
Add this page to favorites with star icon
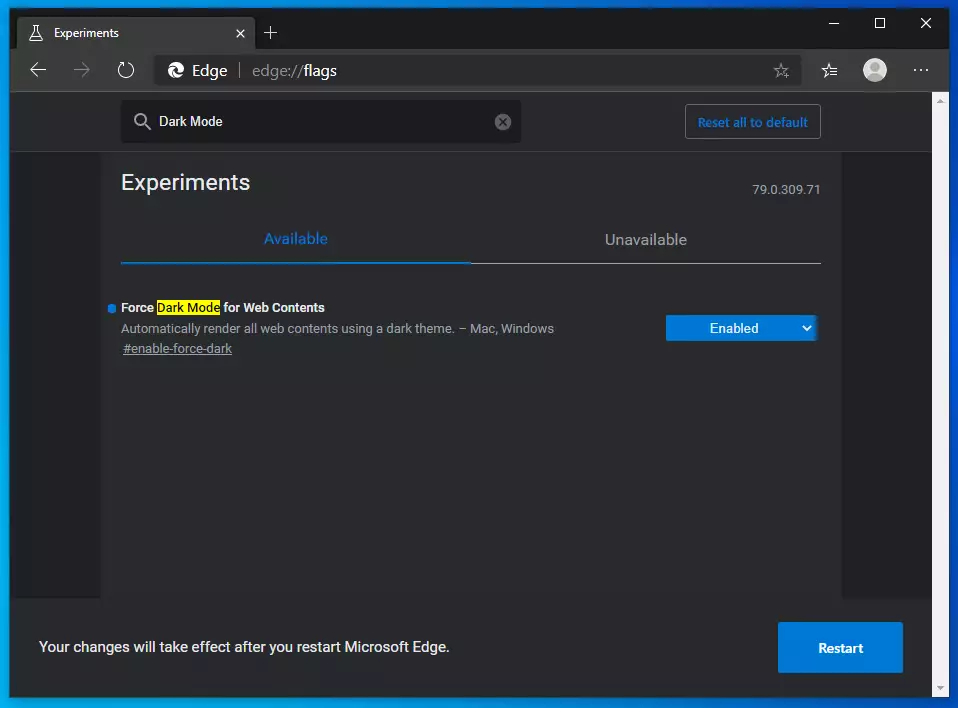tap(781, 71)
